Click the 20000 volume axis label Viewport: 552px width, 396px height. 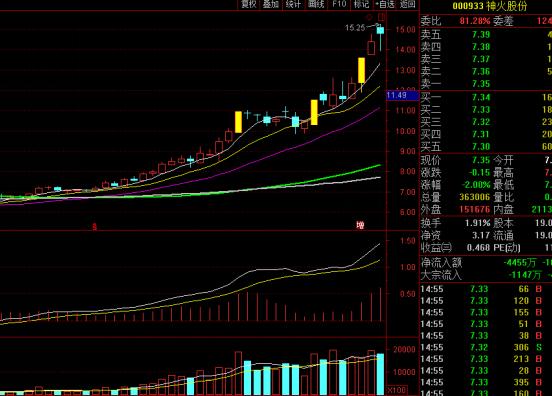404,350
